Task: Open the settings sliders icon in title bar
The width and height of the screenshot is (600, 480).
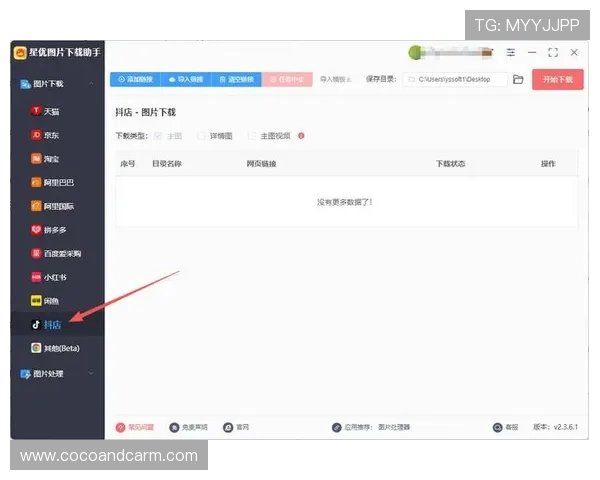Action: pyautogui.click(x=511, y=52)
